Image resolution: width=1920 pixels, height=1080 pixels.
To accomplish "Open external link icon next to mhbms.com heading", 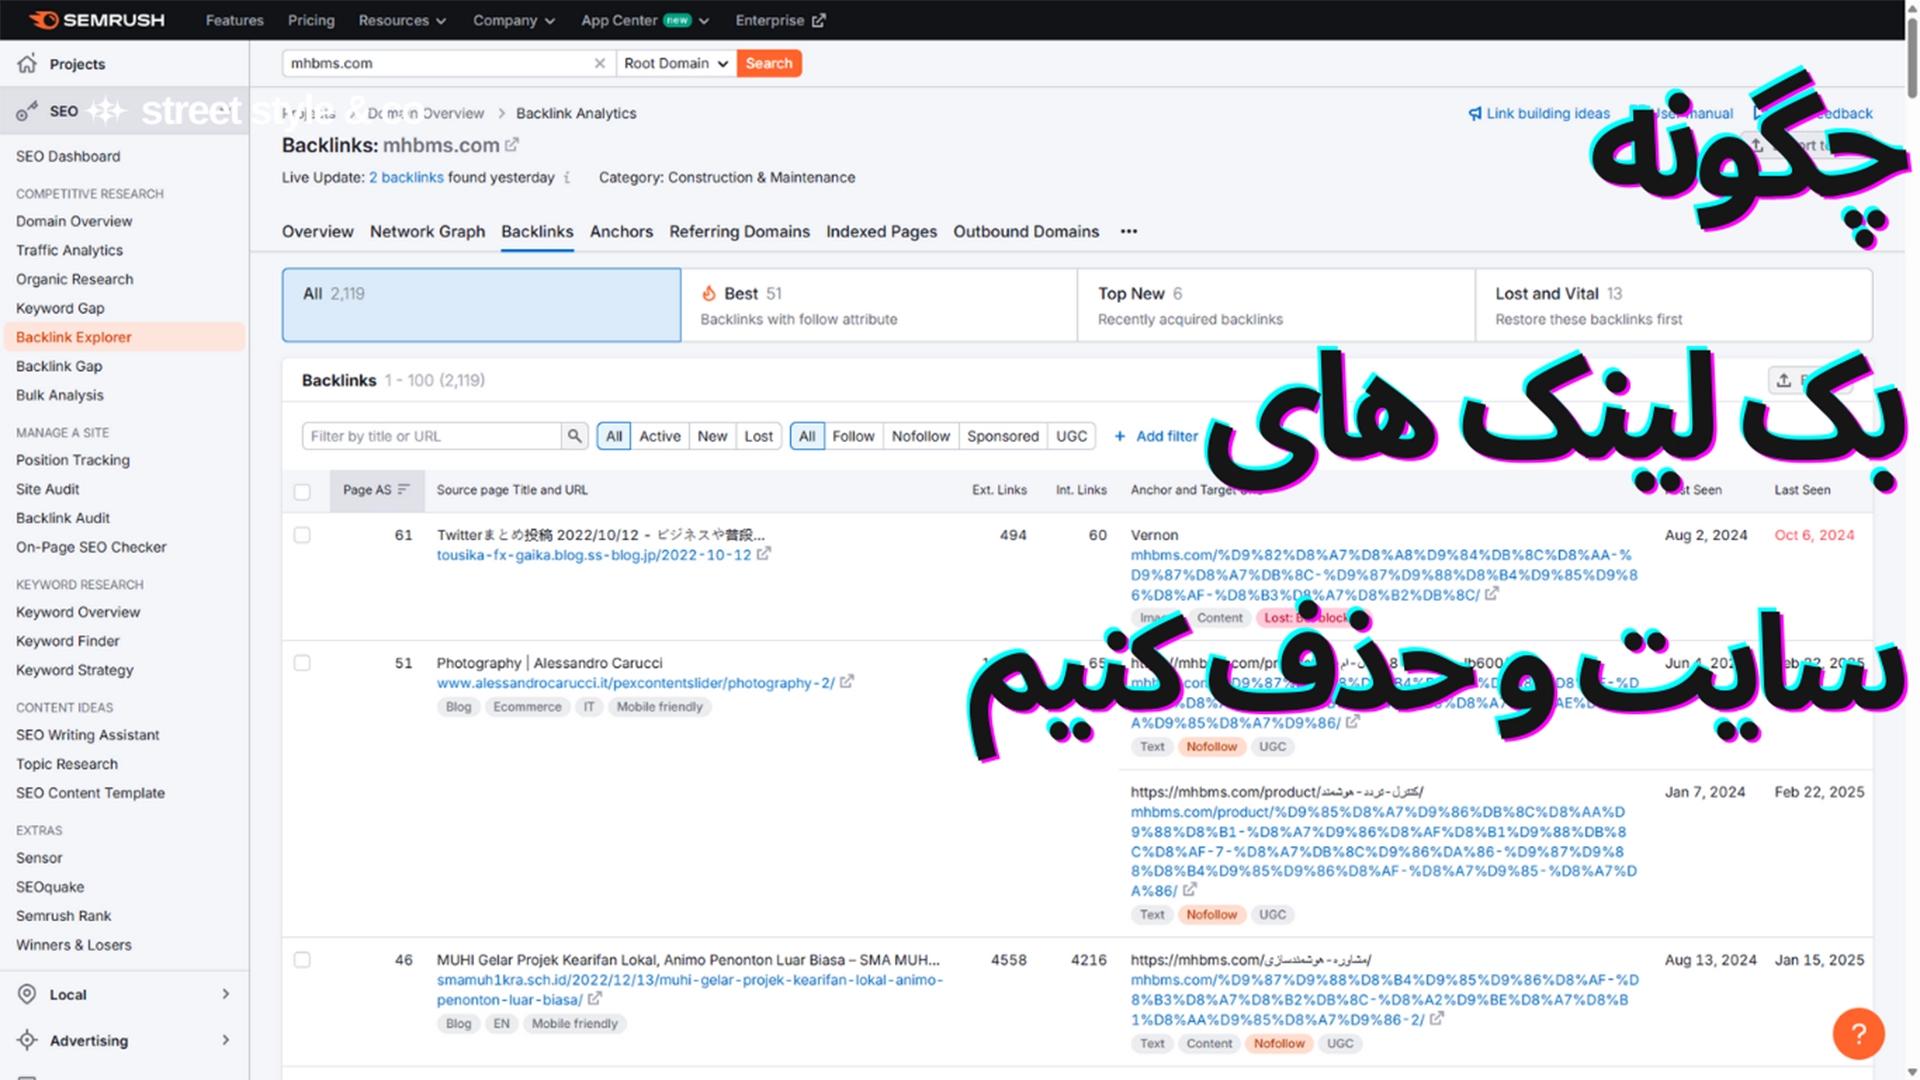I will click(x=512, y=145).
